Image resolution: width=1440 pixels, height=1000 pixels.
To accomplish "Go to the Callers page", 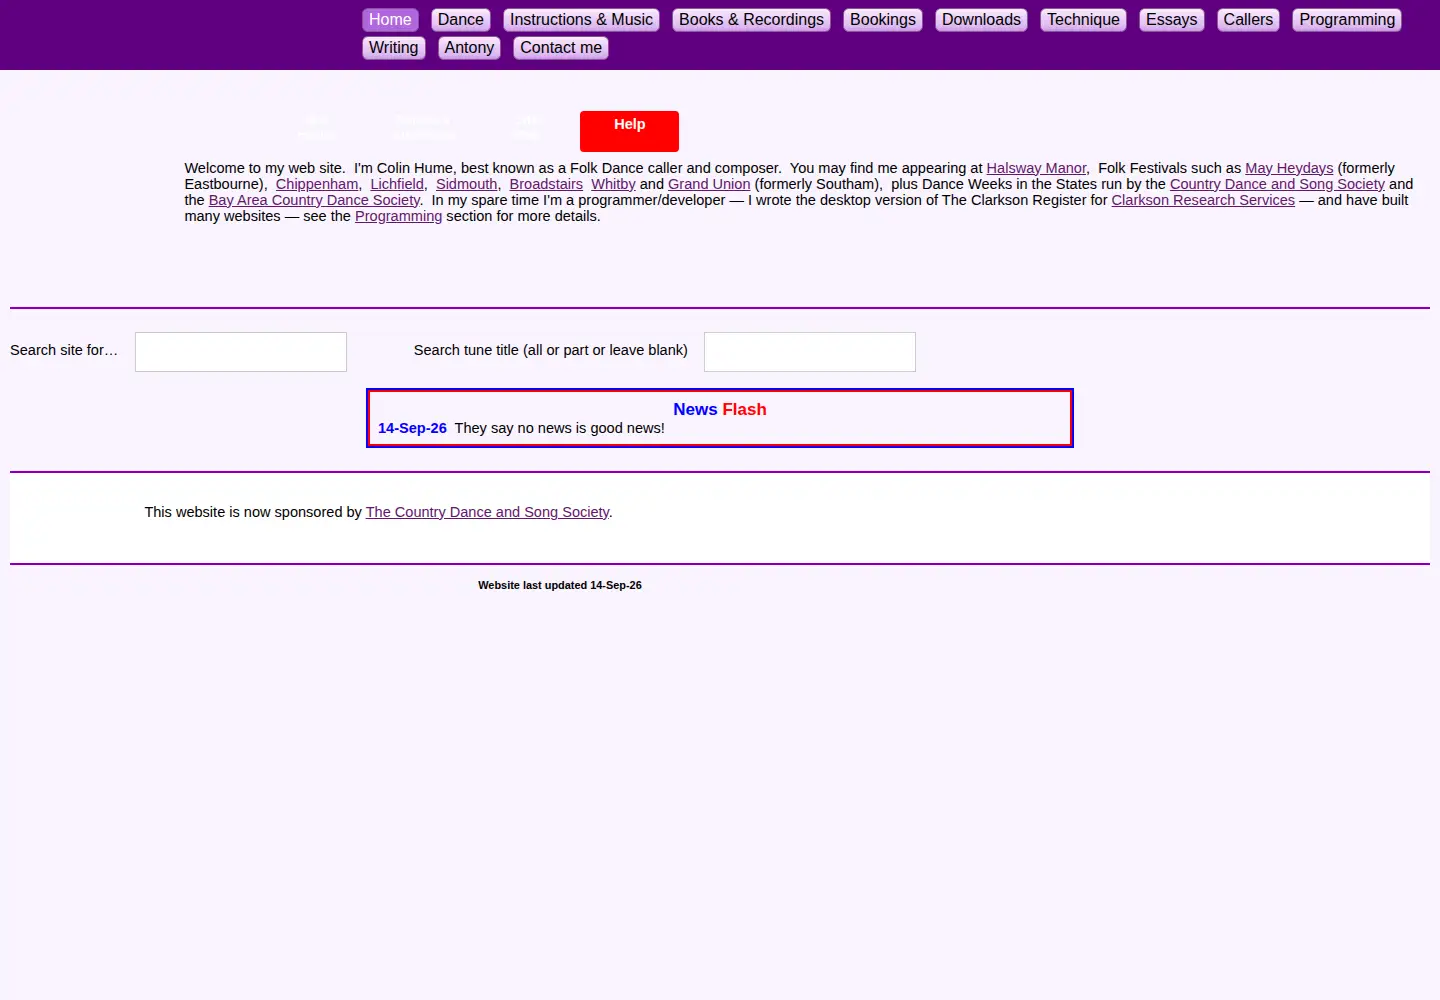I will pyautogui.click(x=1248, y=20).
